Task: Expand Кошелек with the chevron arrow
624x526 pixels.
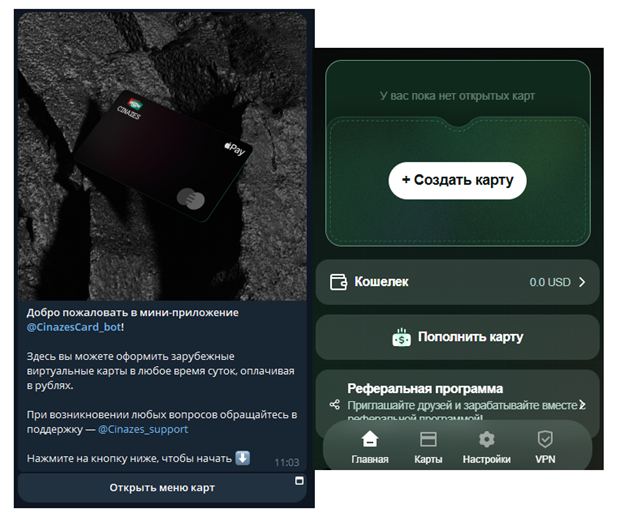Action: pos(582,282)
